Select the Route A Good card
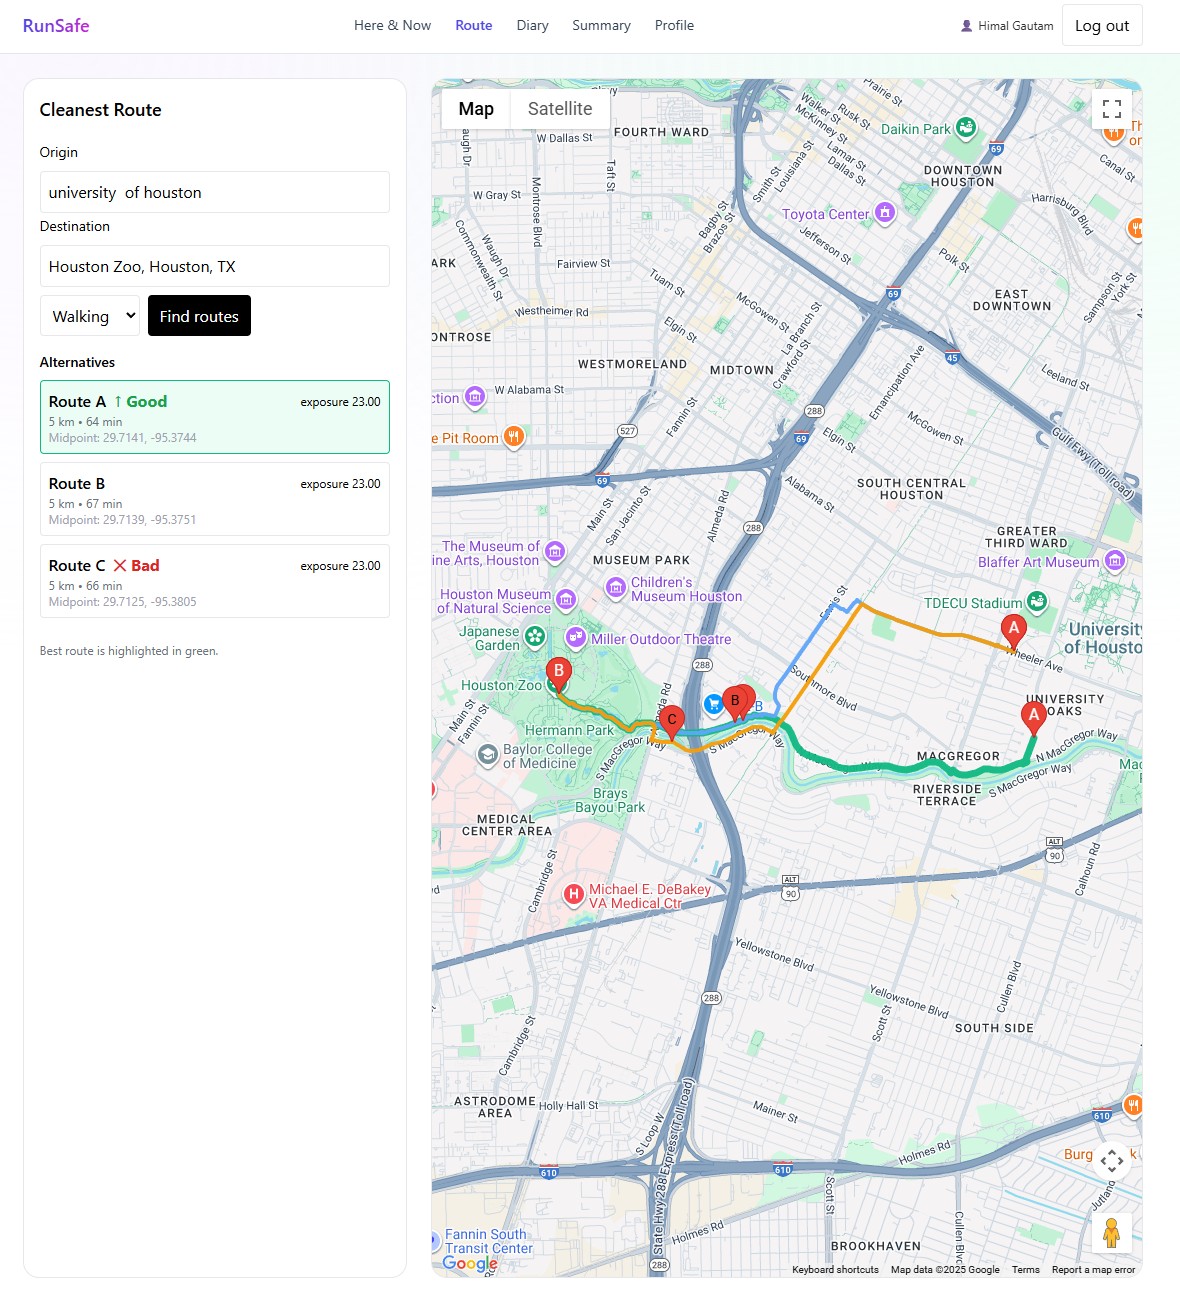1180x1300 pixels. [215, 417]
